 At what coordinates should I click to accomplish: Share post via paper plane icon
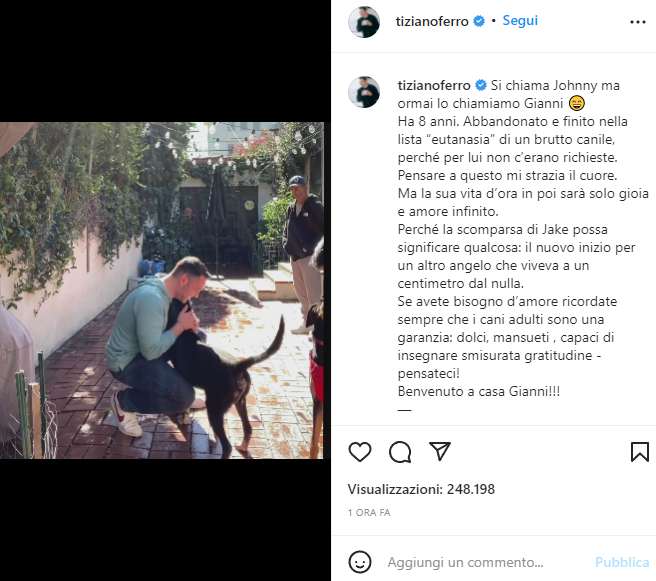(x=440, y=452)
